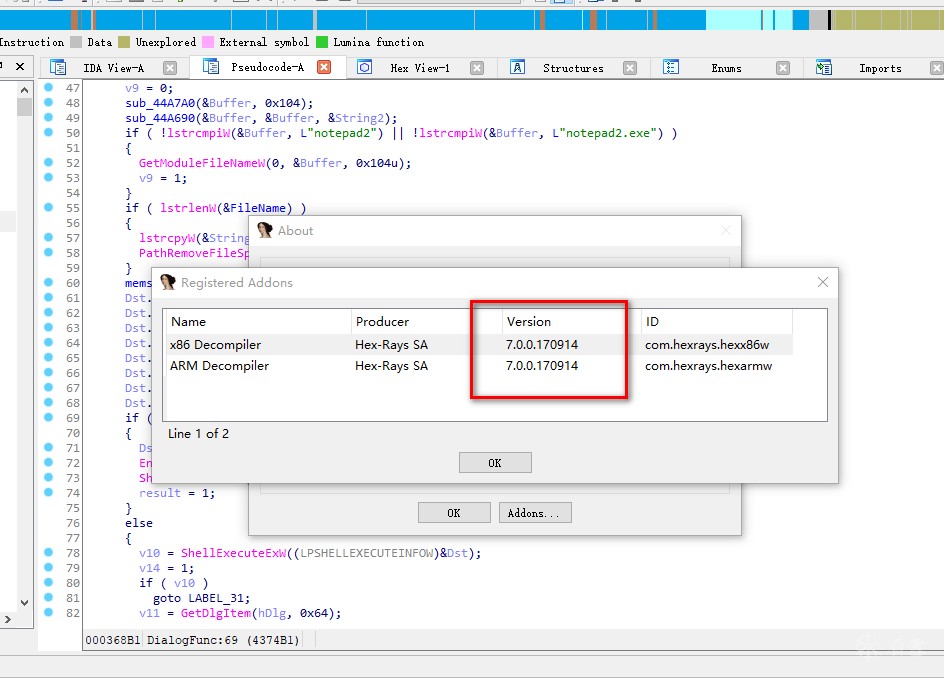This screenshot has width=944, height=678.
Task: Click the Imports tab icon
Action: [x=824, y=67]
